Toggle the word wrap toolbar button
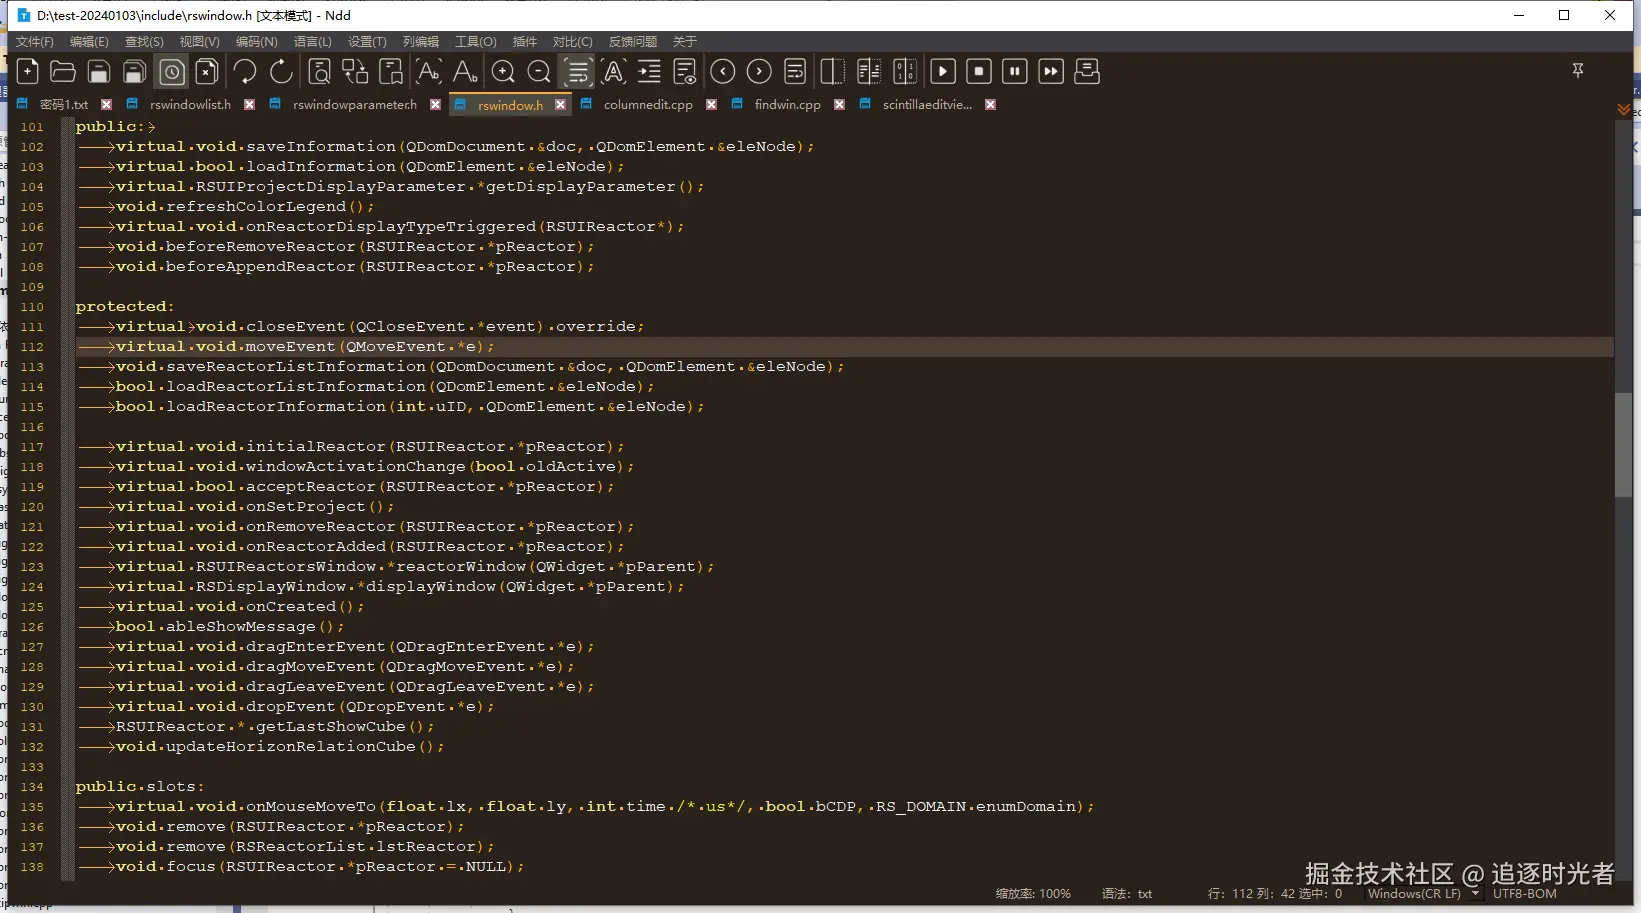The width and height of the screenshot is (1641, 913). coord(577,72)
